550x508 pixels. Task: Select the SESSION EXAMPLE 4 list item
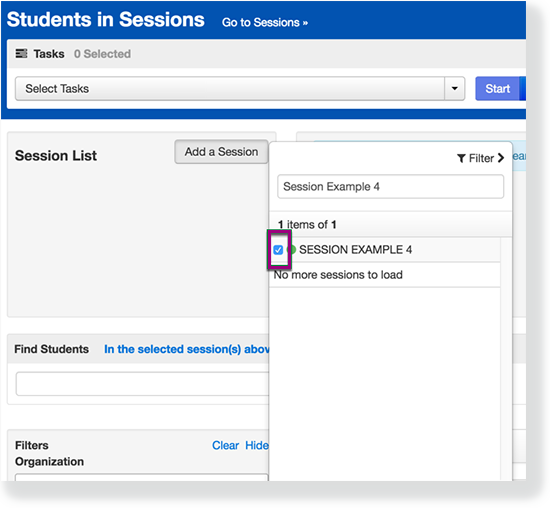(384, 250)
